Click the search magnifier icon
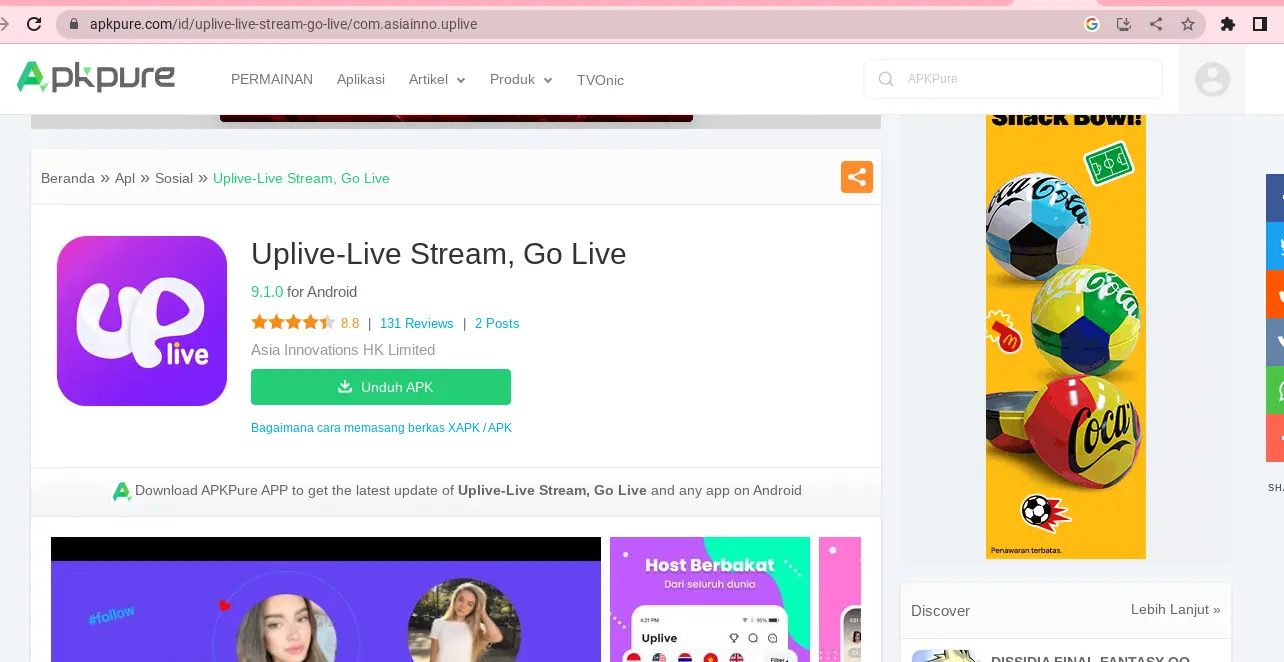The image size is (1284, 662). 886,79
